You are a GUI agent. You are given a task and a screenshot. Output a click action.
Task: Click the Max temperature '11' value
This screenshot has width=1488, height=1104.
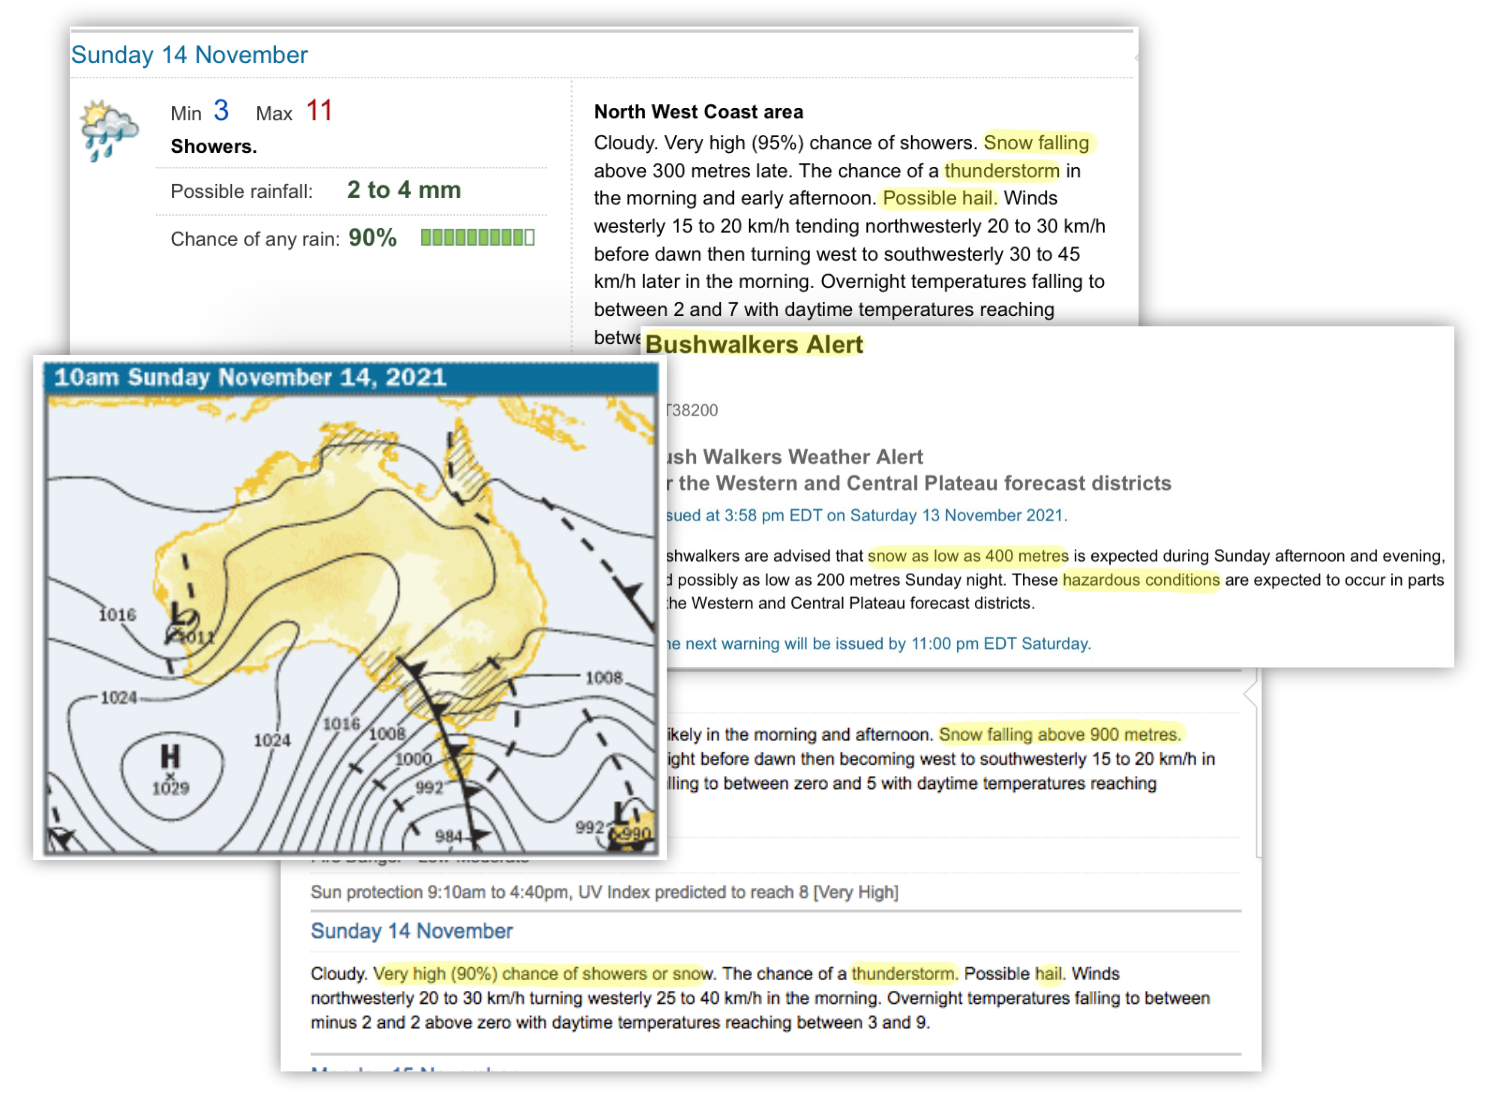(319, 110)
